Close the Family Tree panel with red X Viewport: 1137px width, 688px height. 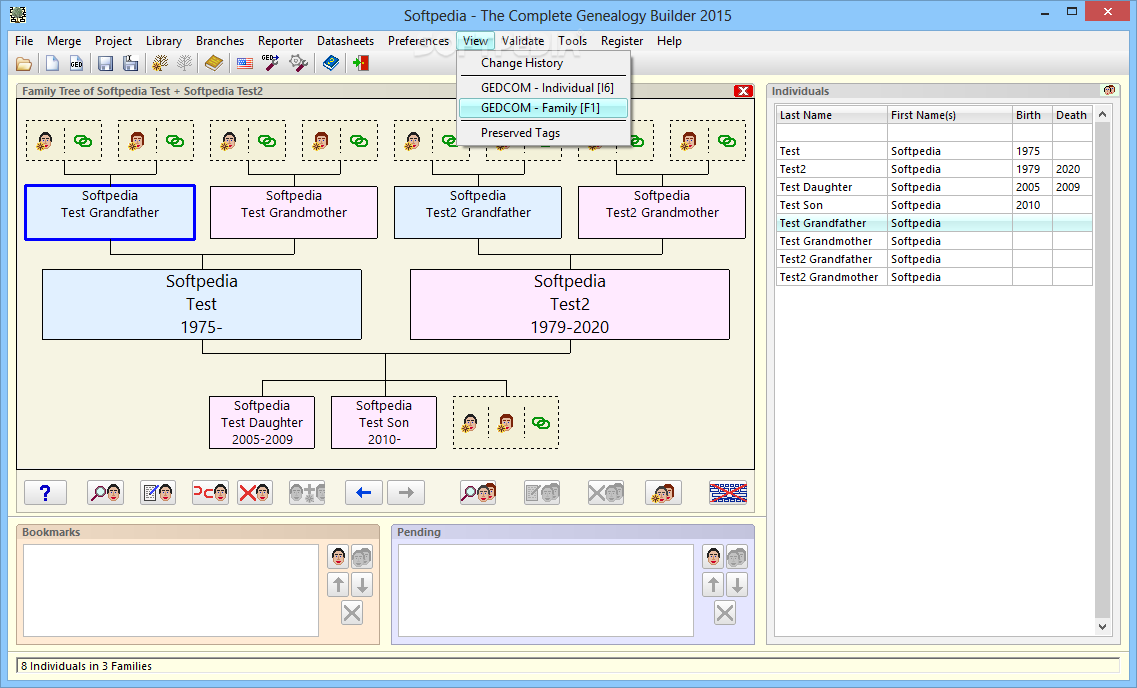[743, 91]
